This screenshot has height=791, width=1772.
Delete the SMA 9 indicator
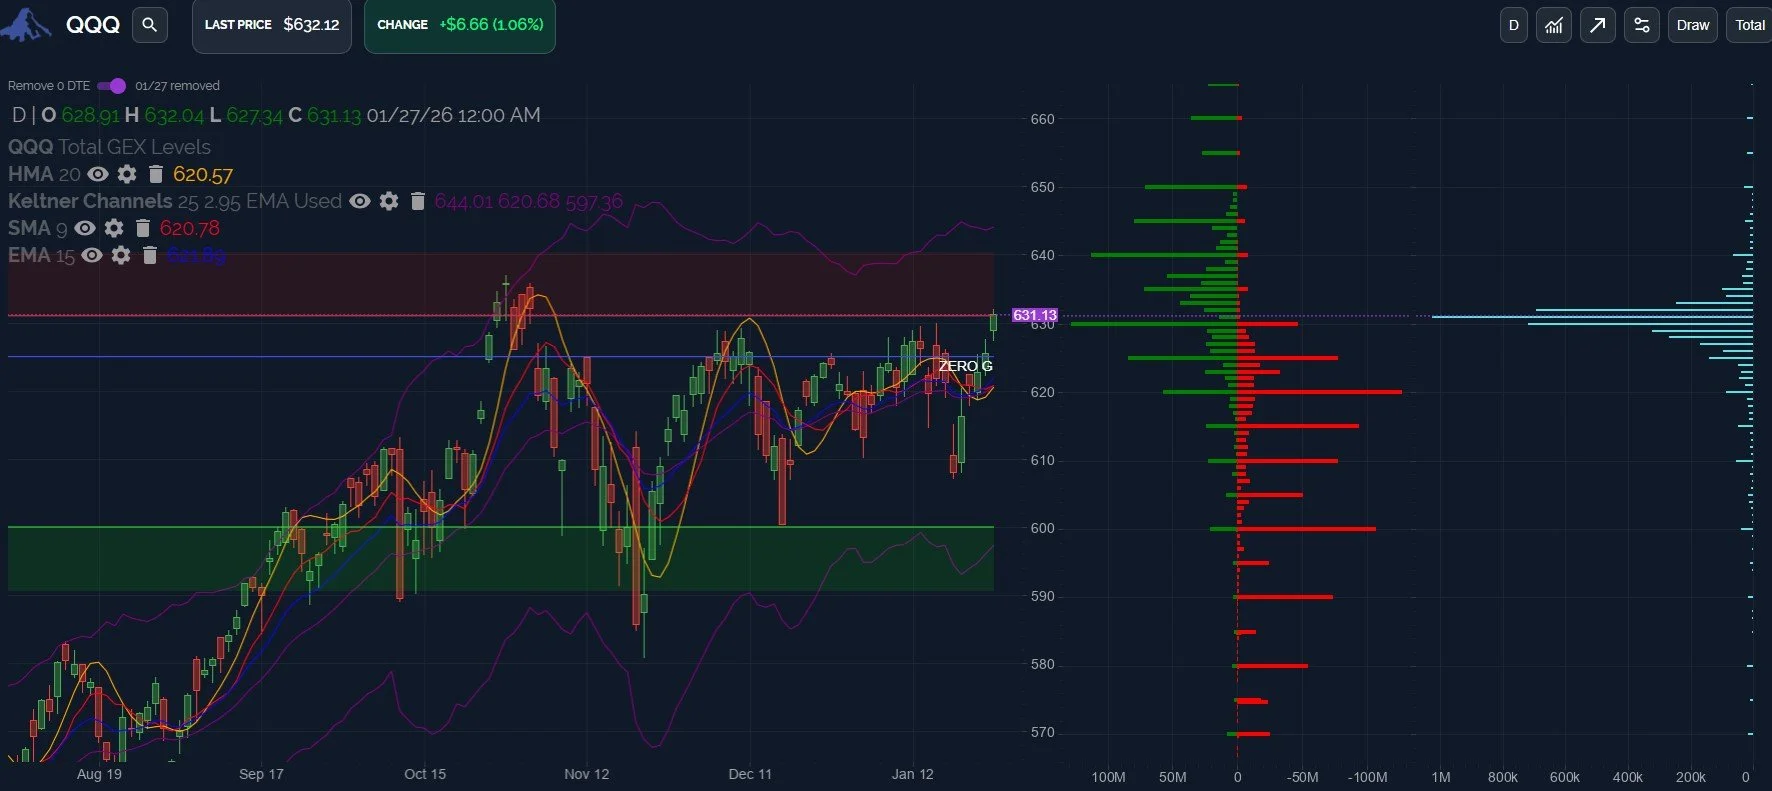pyautogui.click(x=143, y=228)
